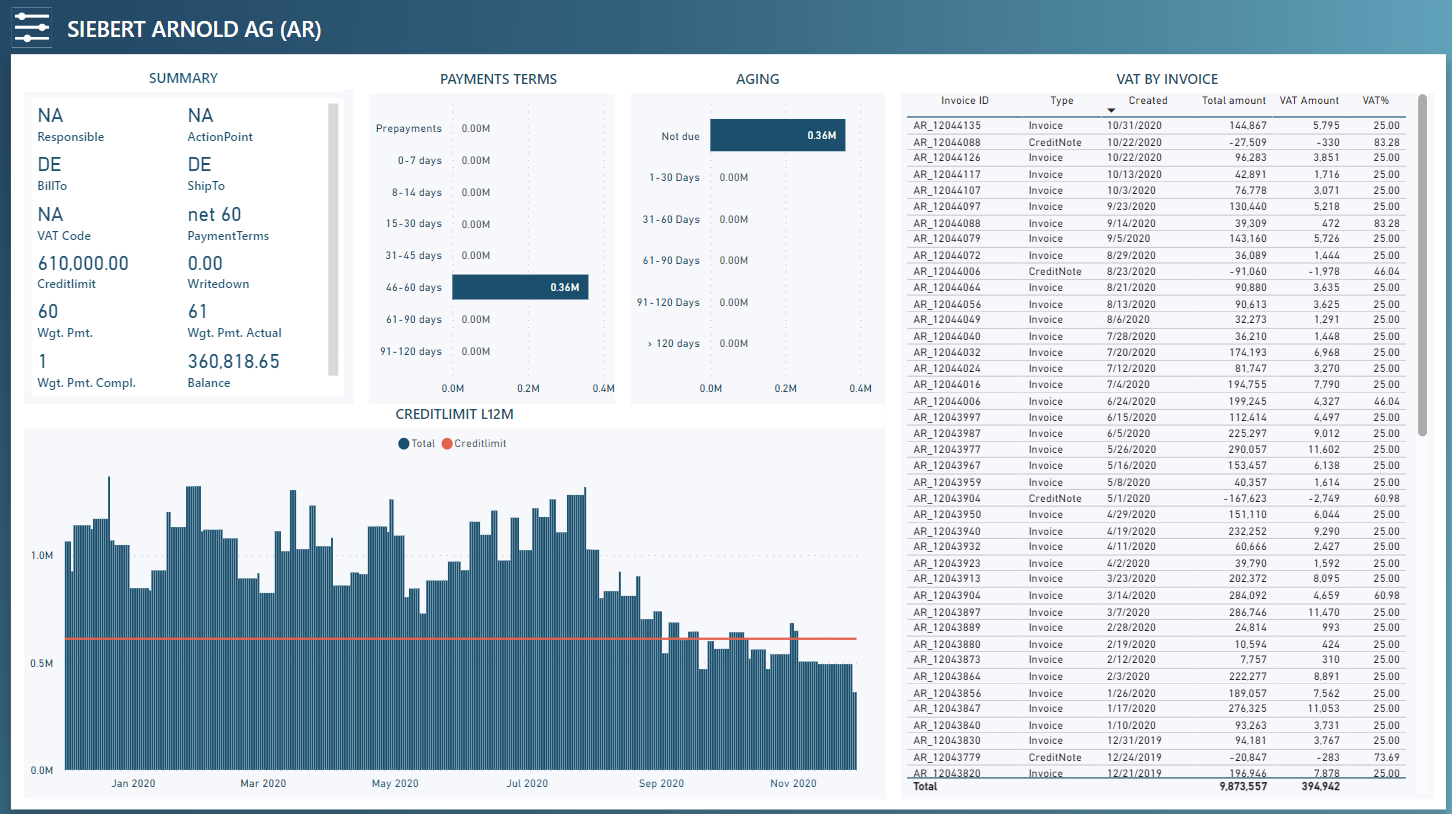Image resolution: width=1452 pixels, height=814 pixels.
Task: Select invoice row AR_12044135
Action: coord(946,126)
